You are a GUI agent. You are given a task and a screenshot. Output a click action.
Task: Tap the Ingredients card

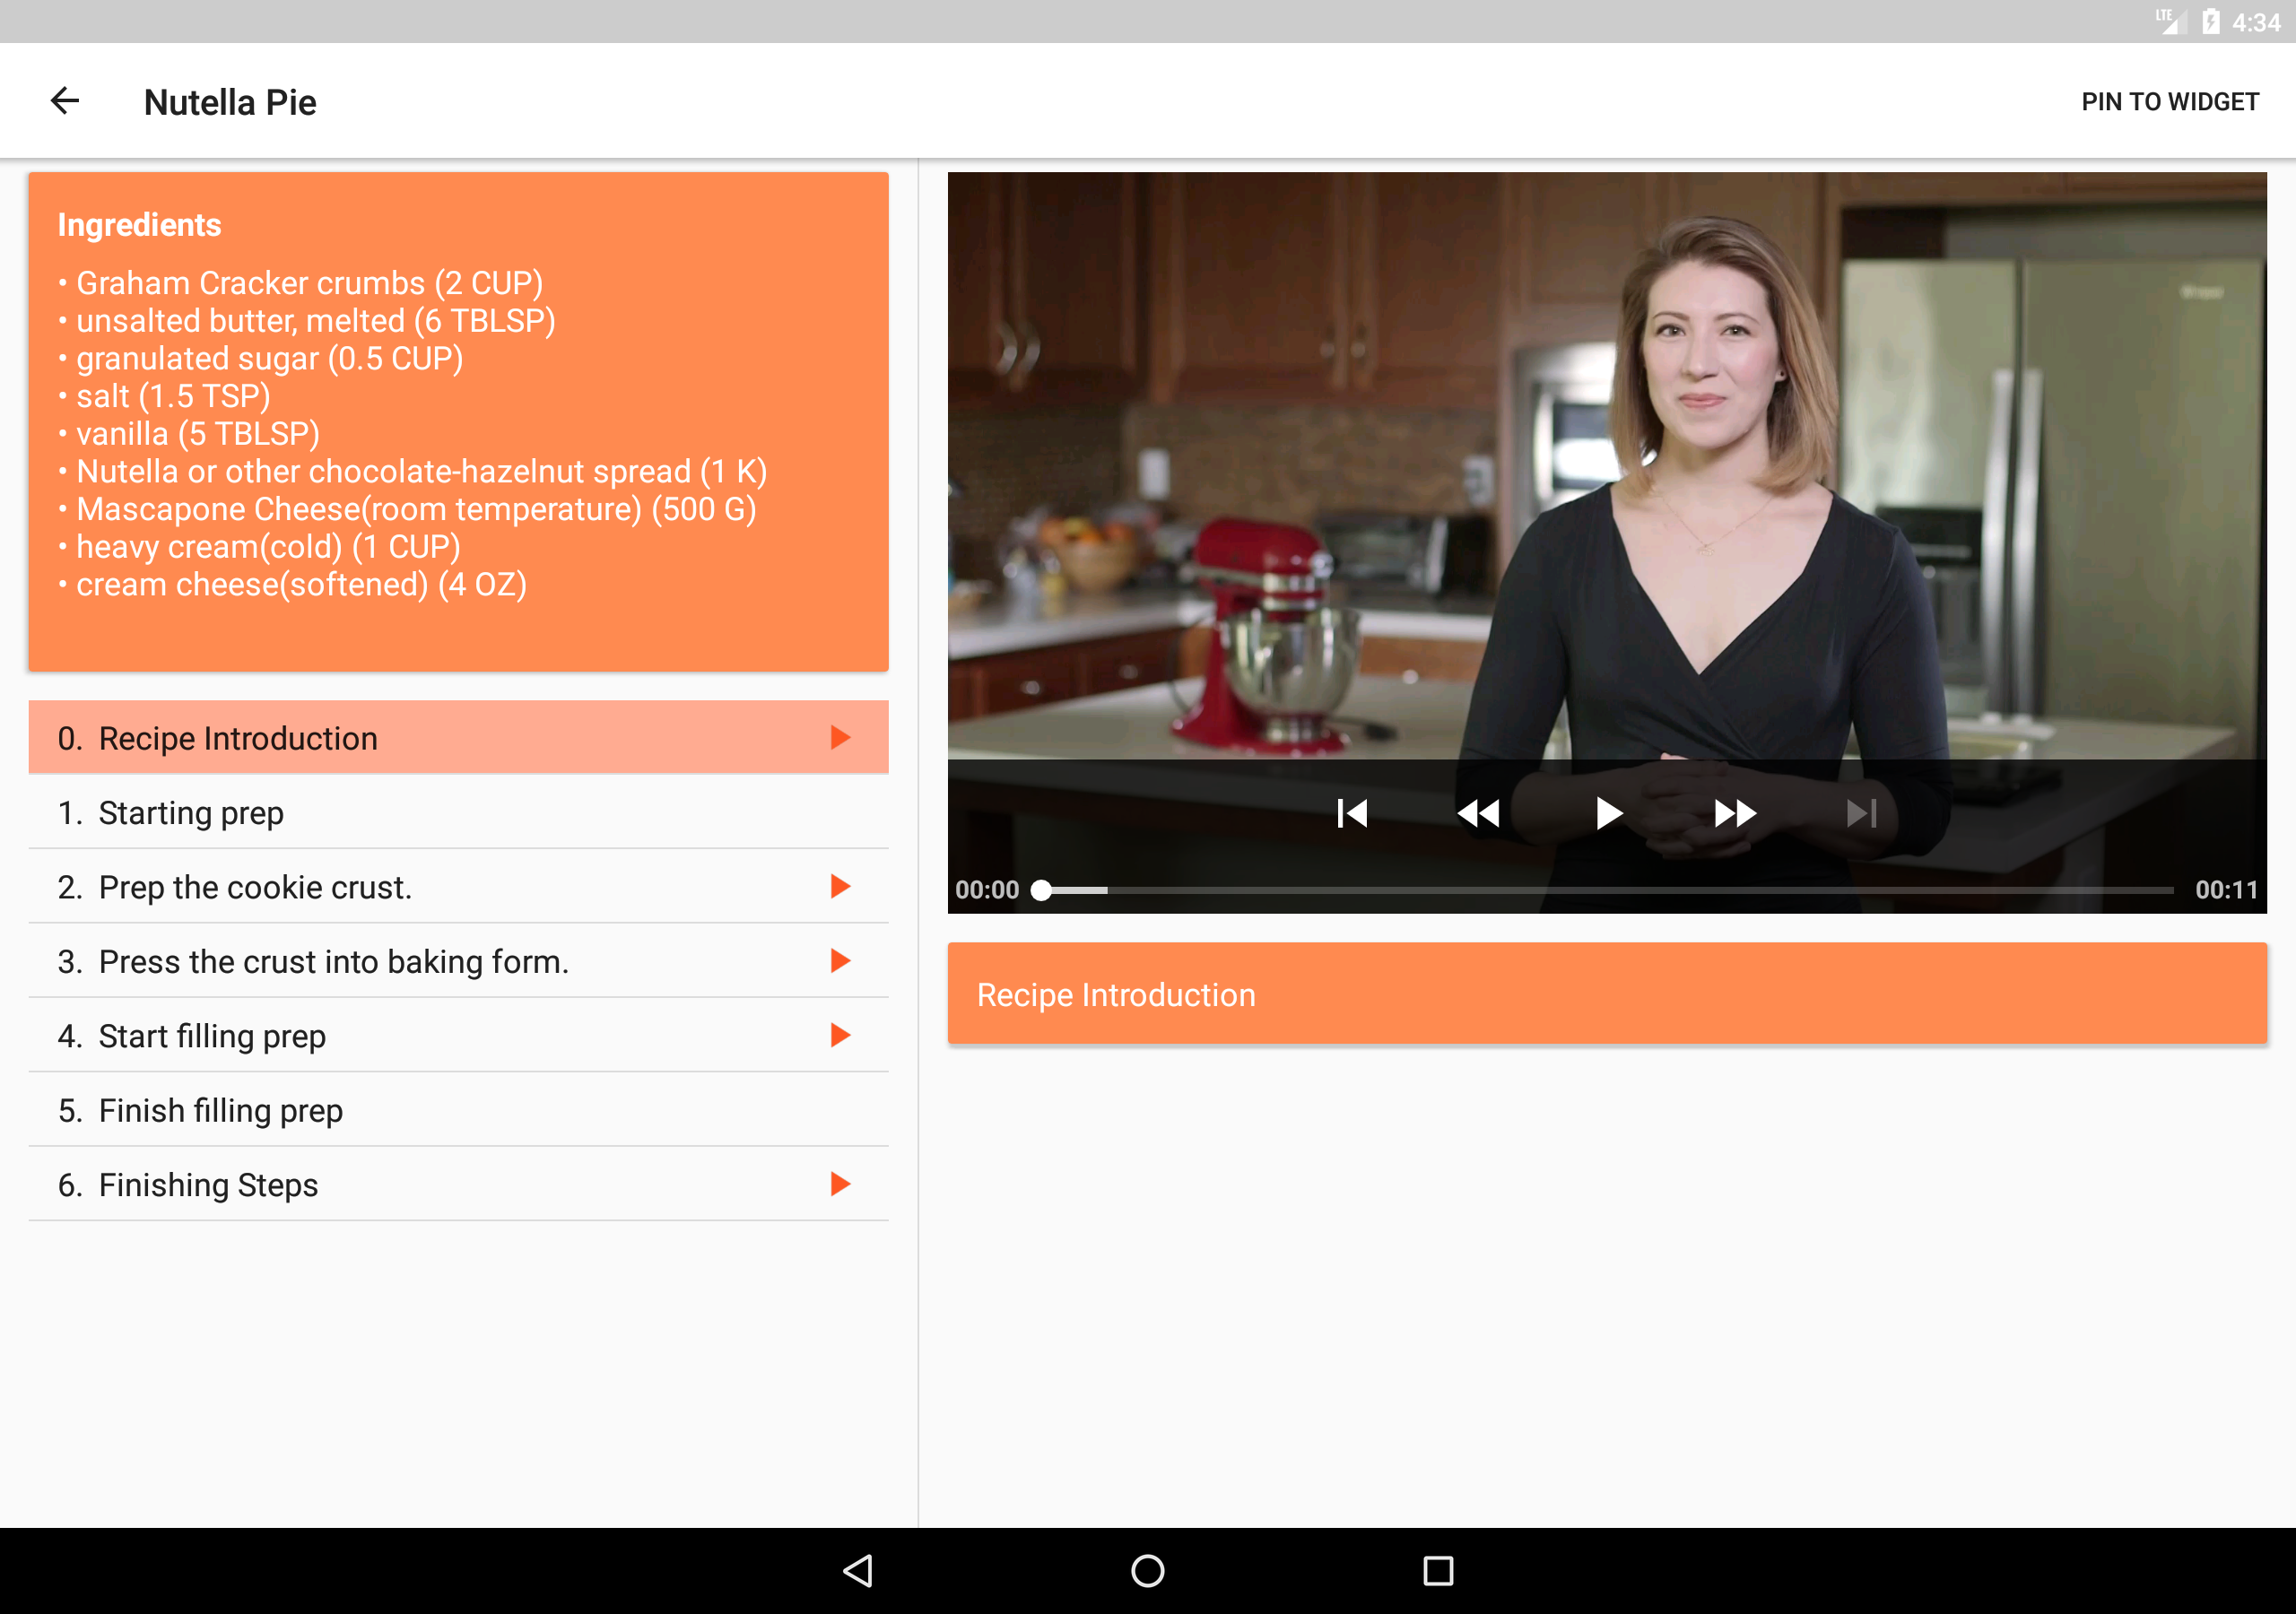coord(458,421)
